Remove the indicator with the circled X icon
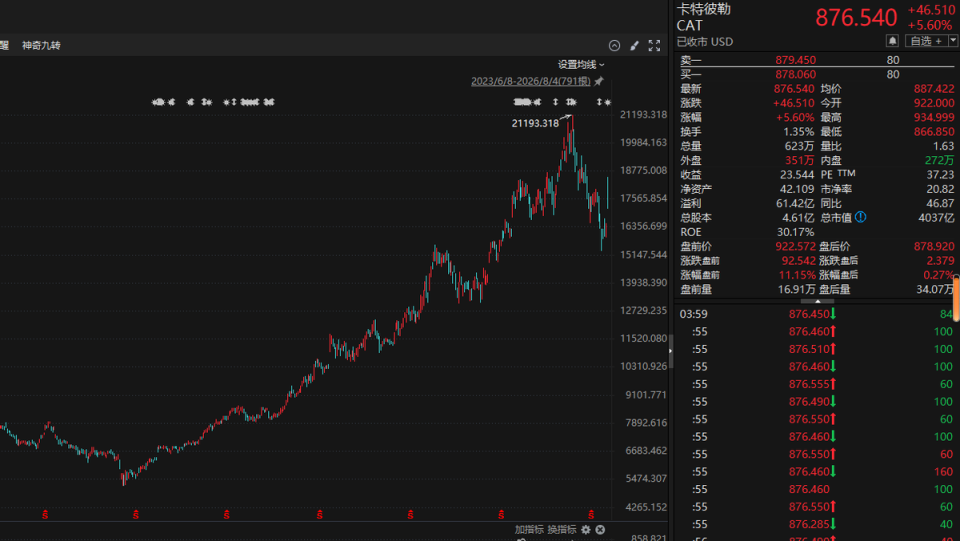The image size is (960, 541). pos(600,529)
